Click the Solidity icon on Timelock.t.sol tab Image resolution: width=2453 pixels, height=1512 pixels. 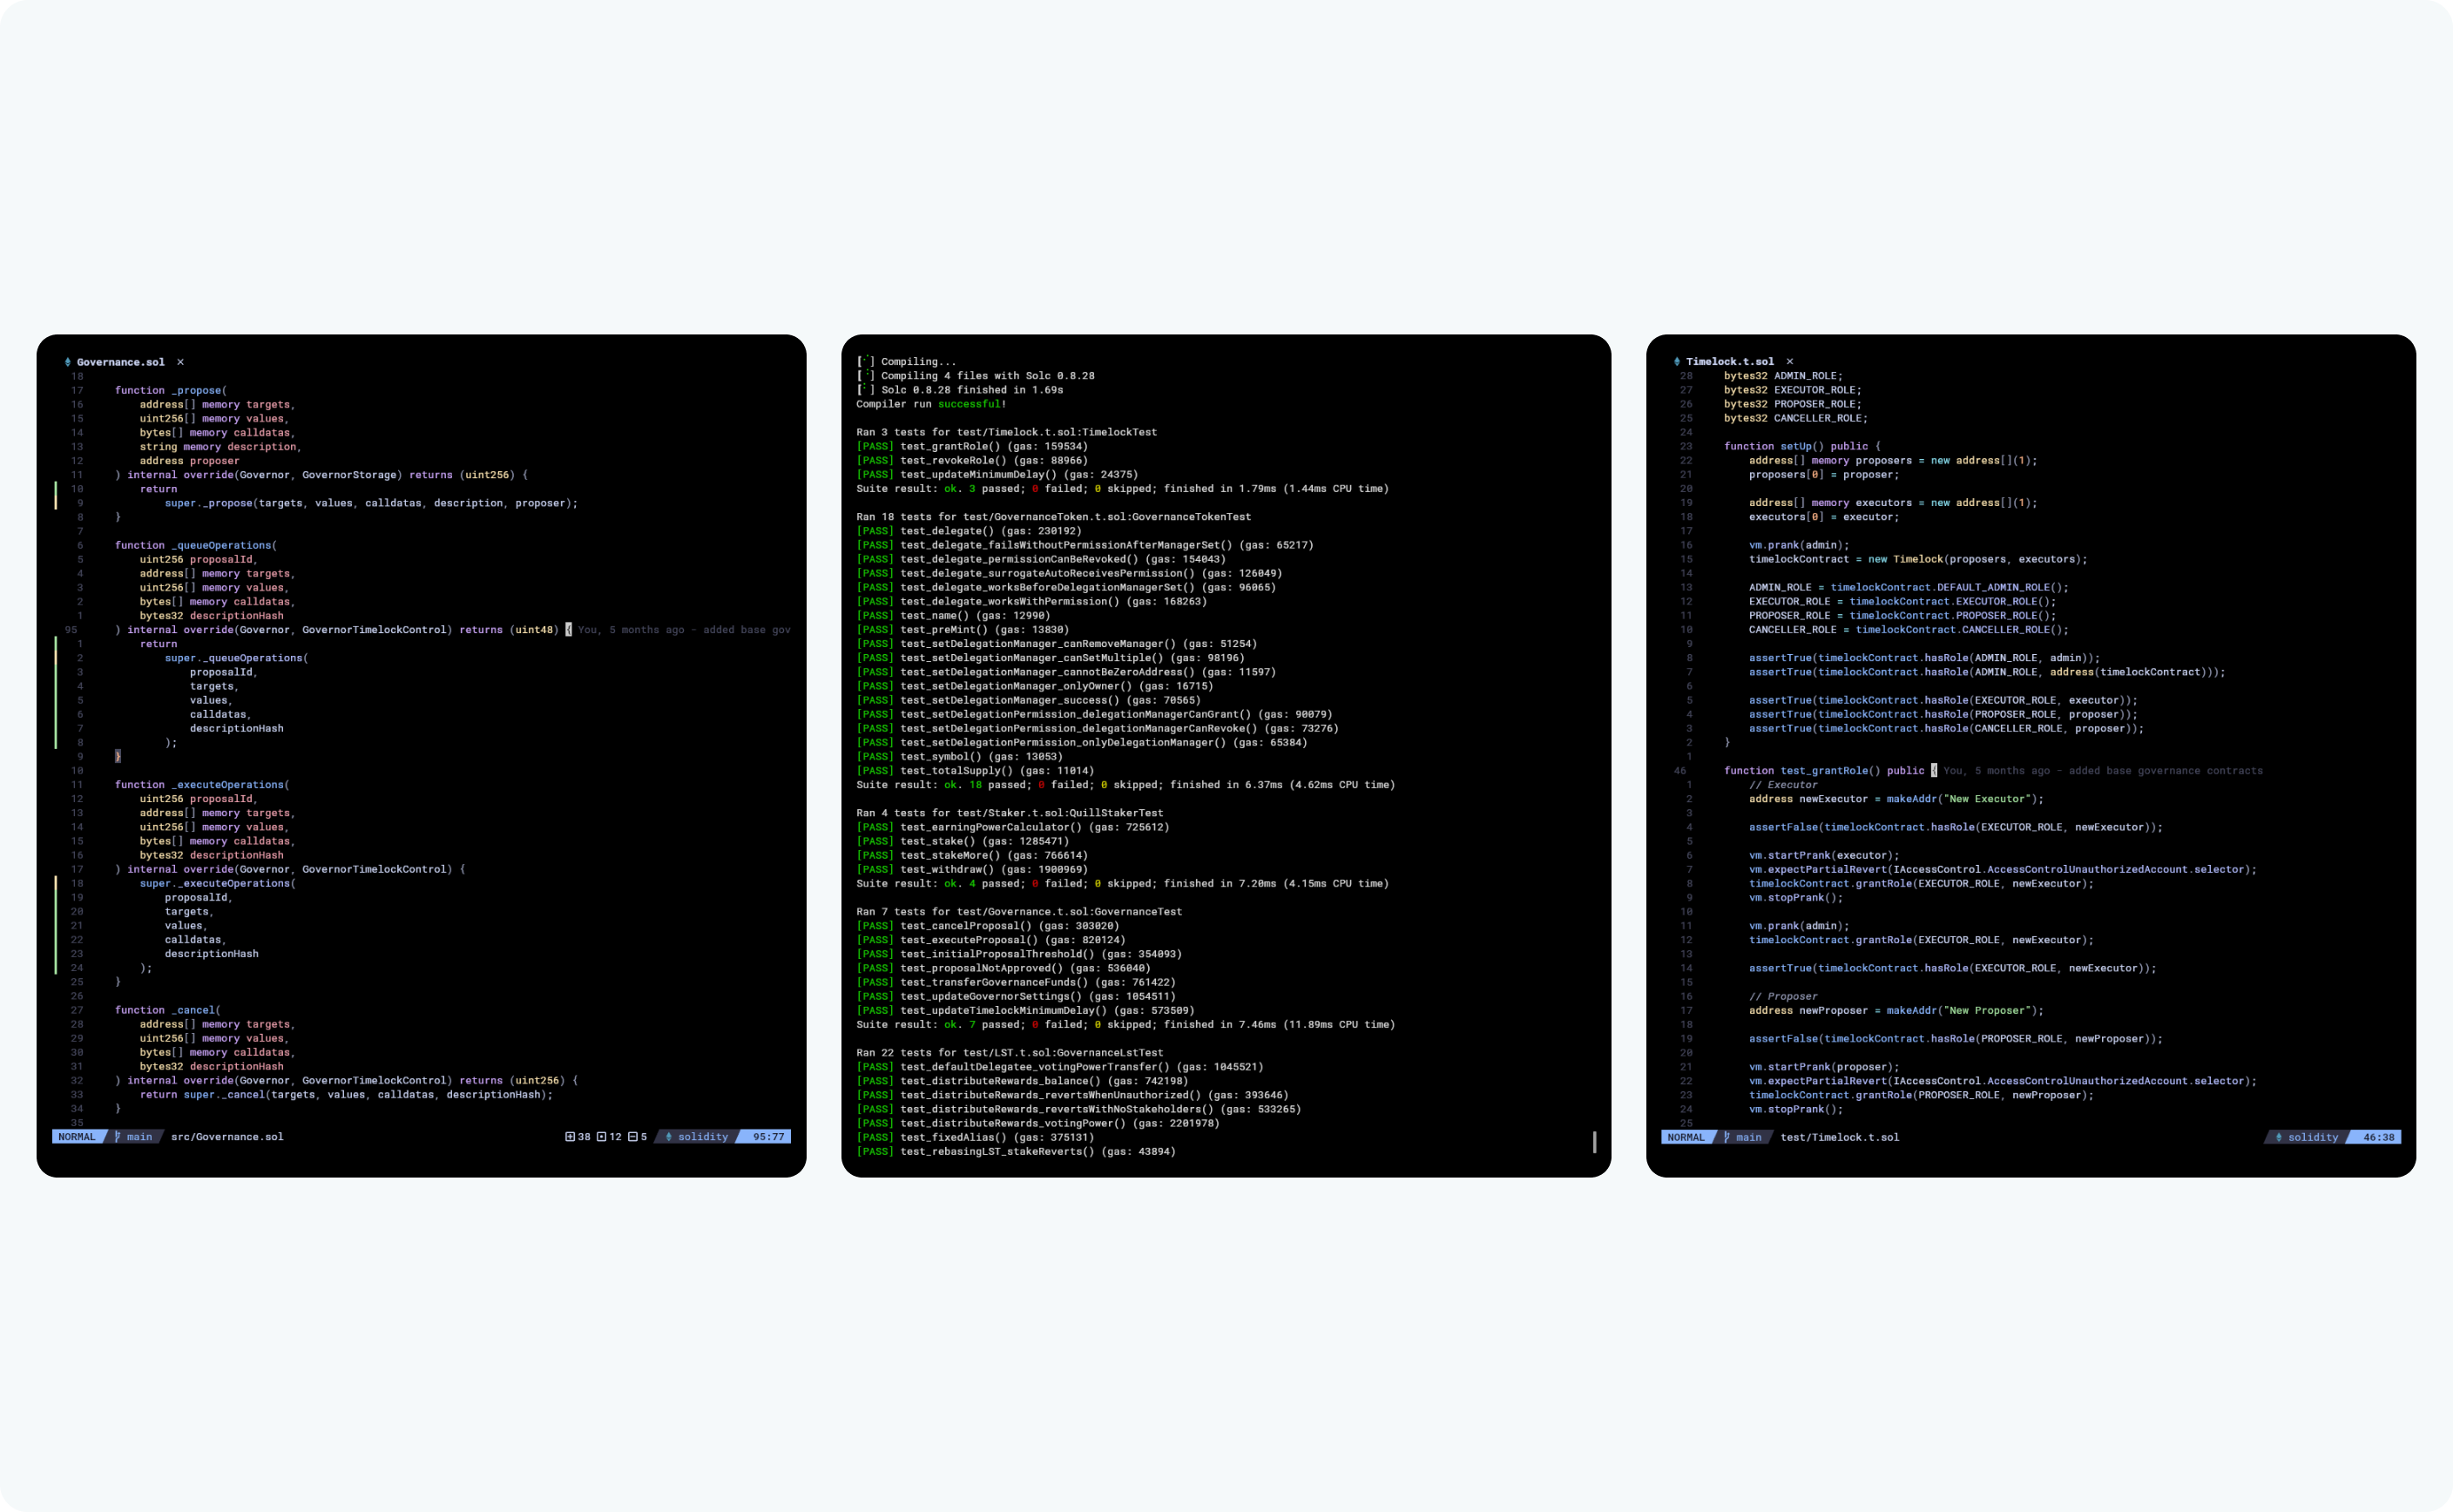[1676, 362]
